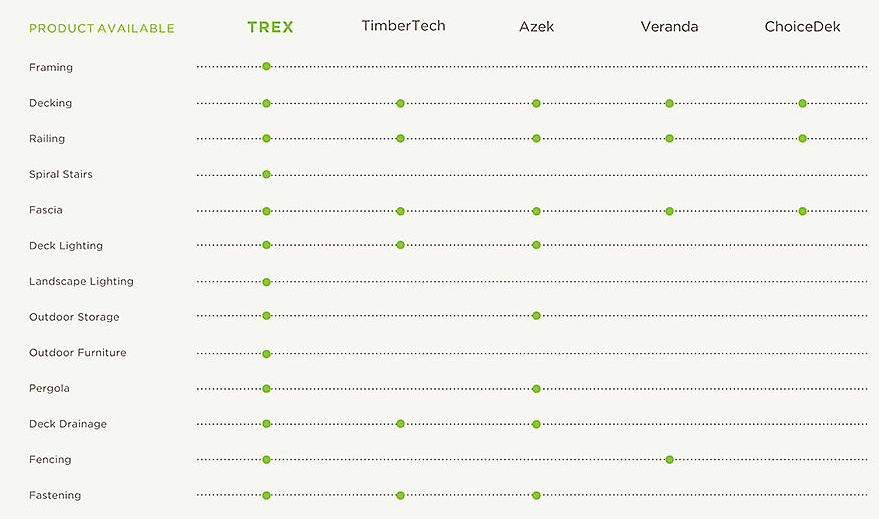879x519 pixels.
Task: Click the Azek dot for Outdoor Storage
Action: (536, 316)
